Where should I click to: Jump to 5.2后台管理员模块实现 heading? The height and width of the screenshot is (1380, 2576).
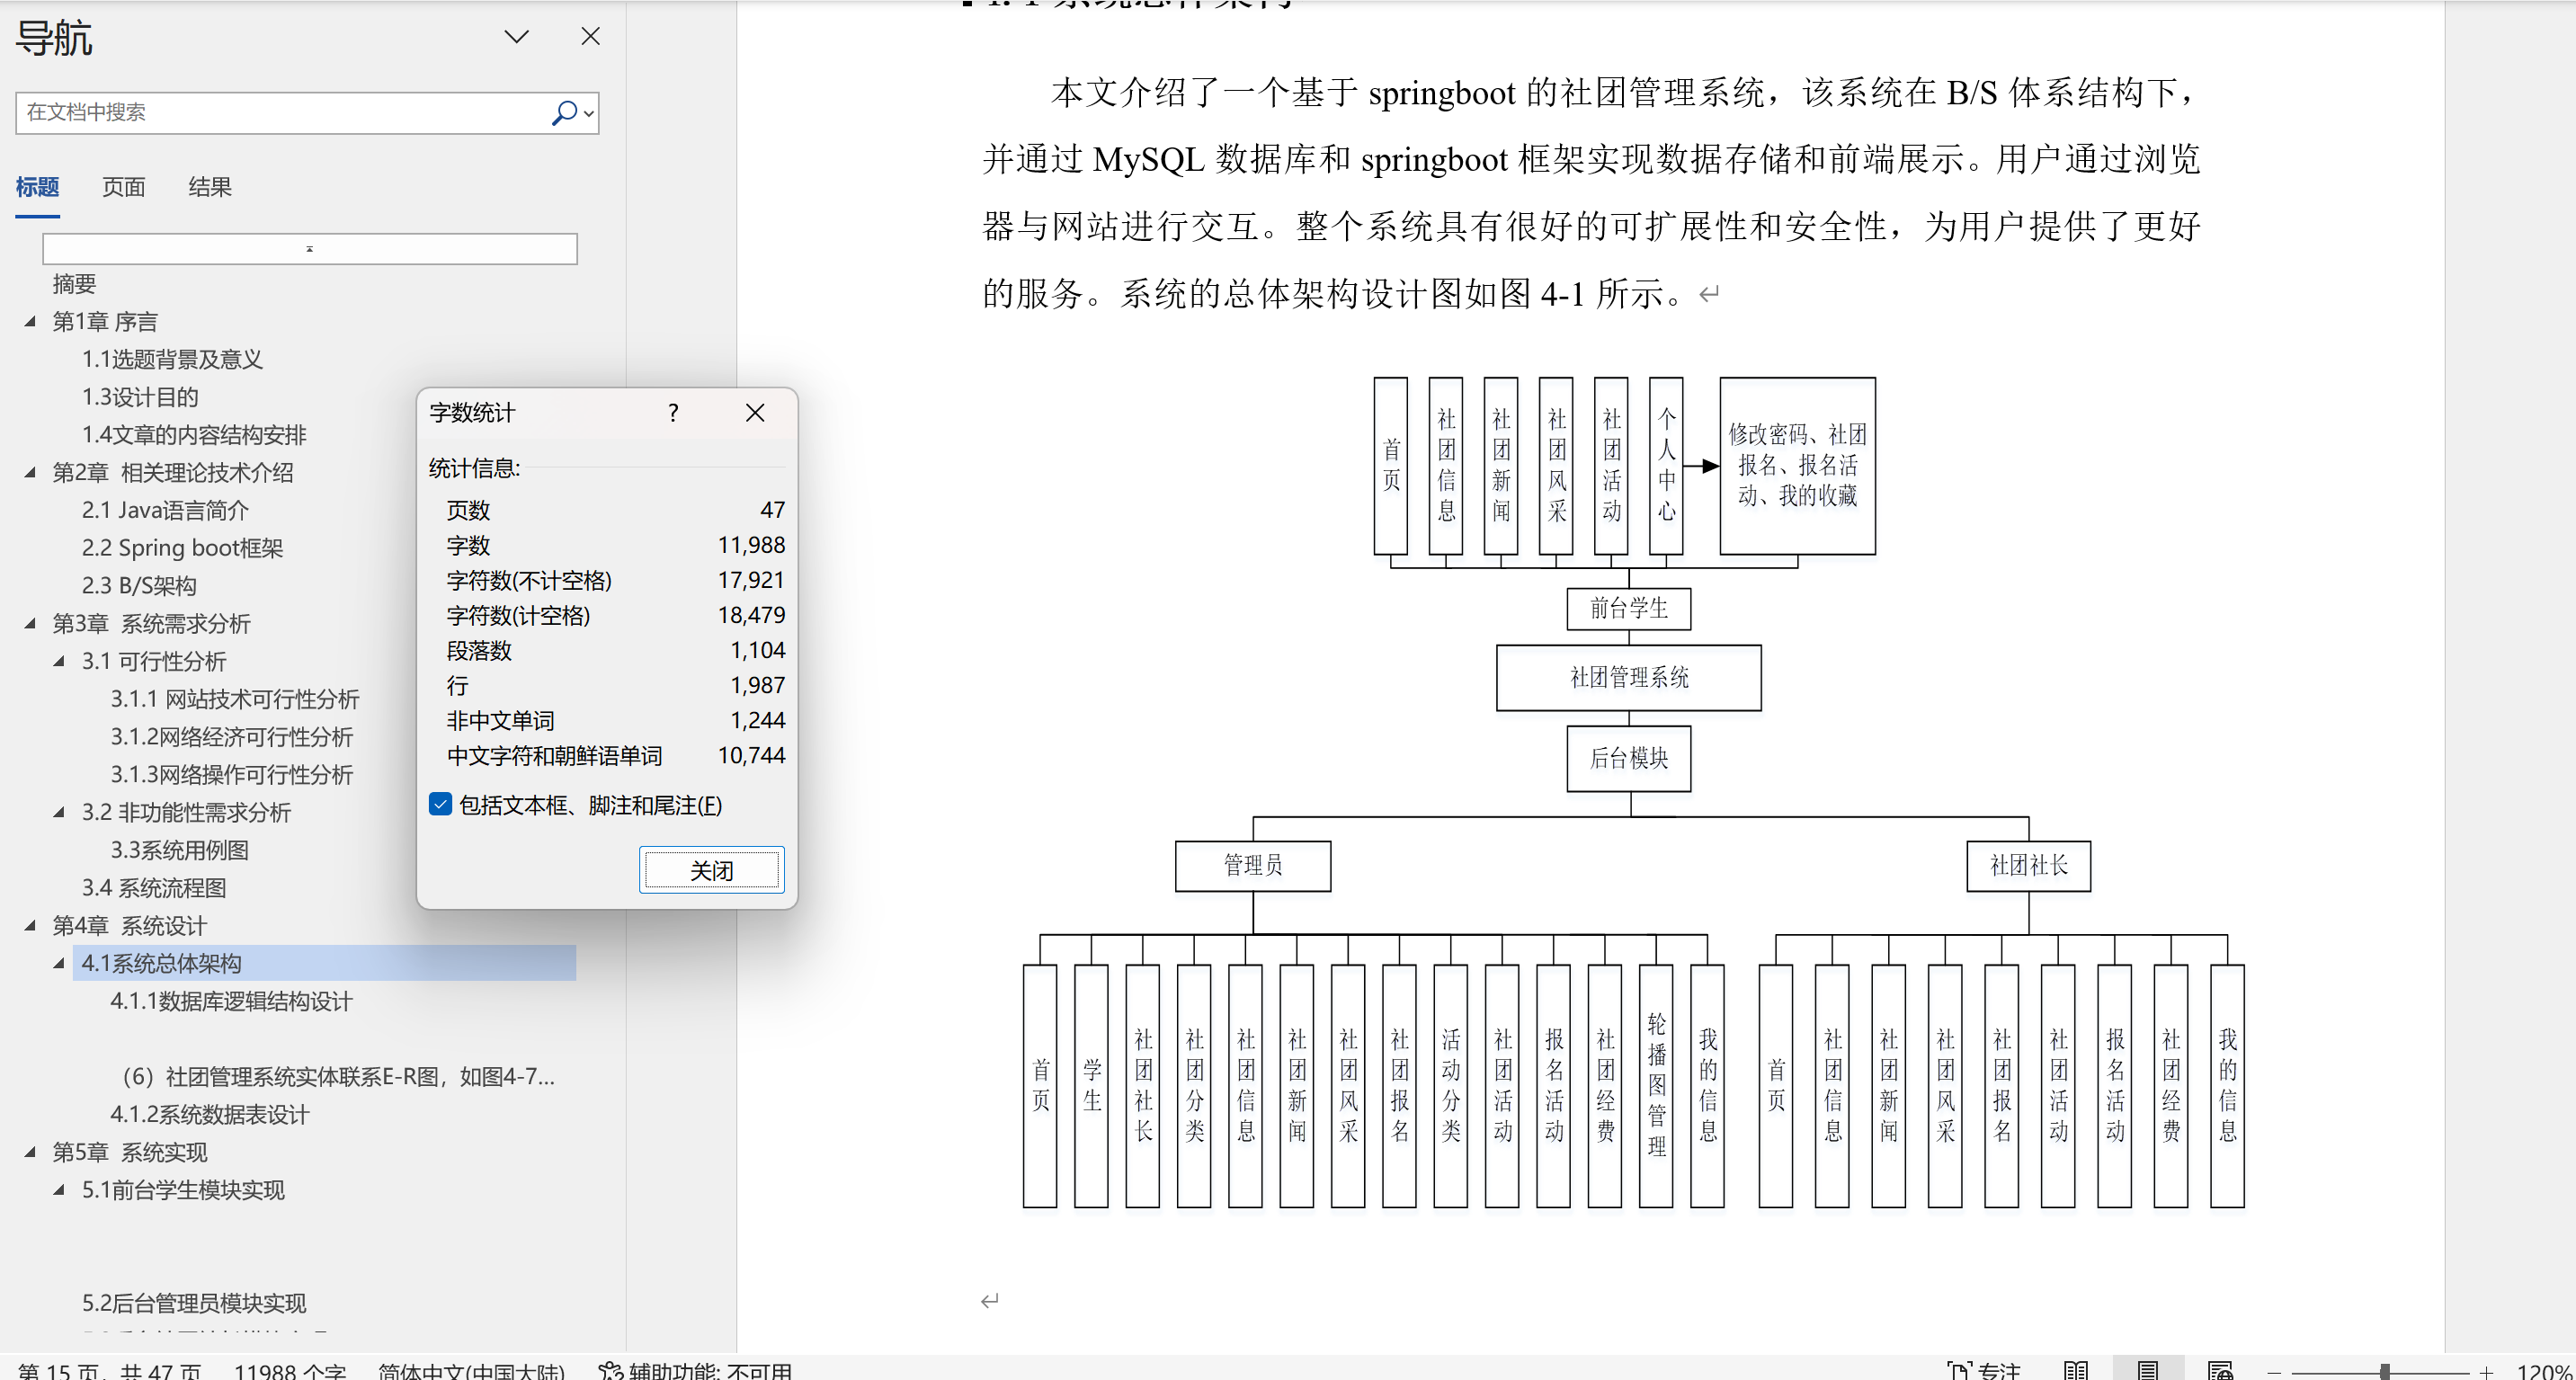click(194, 1303)
